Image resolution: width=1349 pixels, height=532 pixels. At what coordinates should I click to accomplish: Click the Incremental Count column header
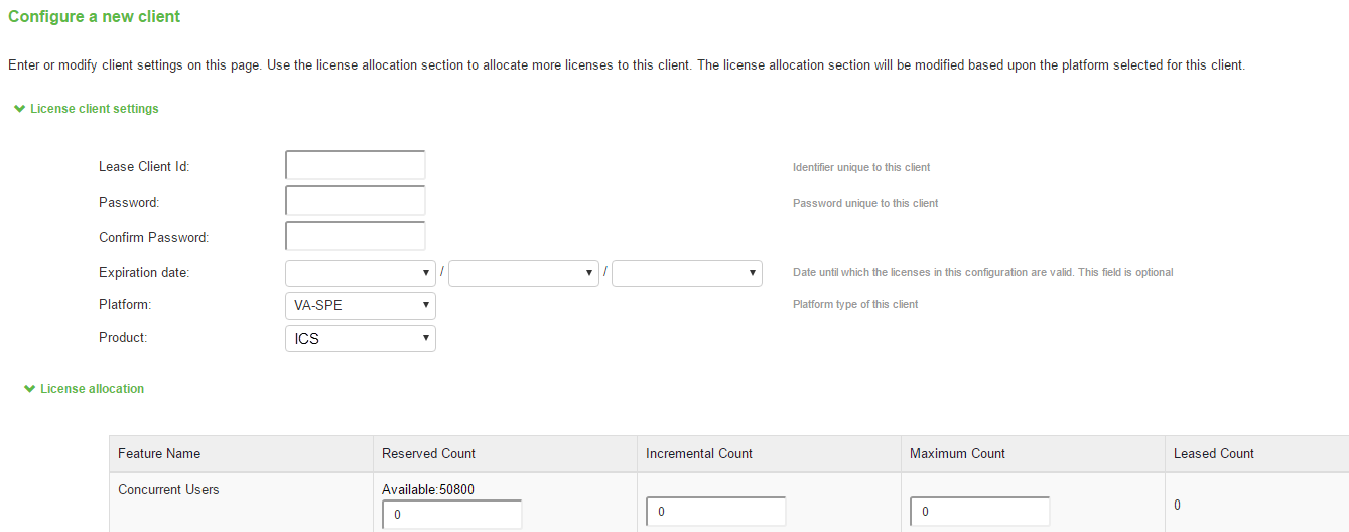tap(699, 454)
